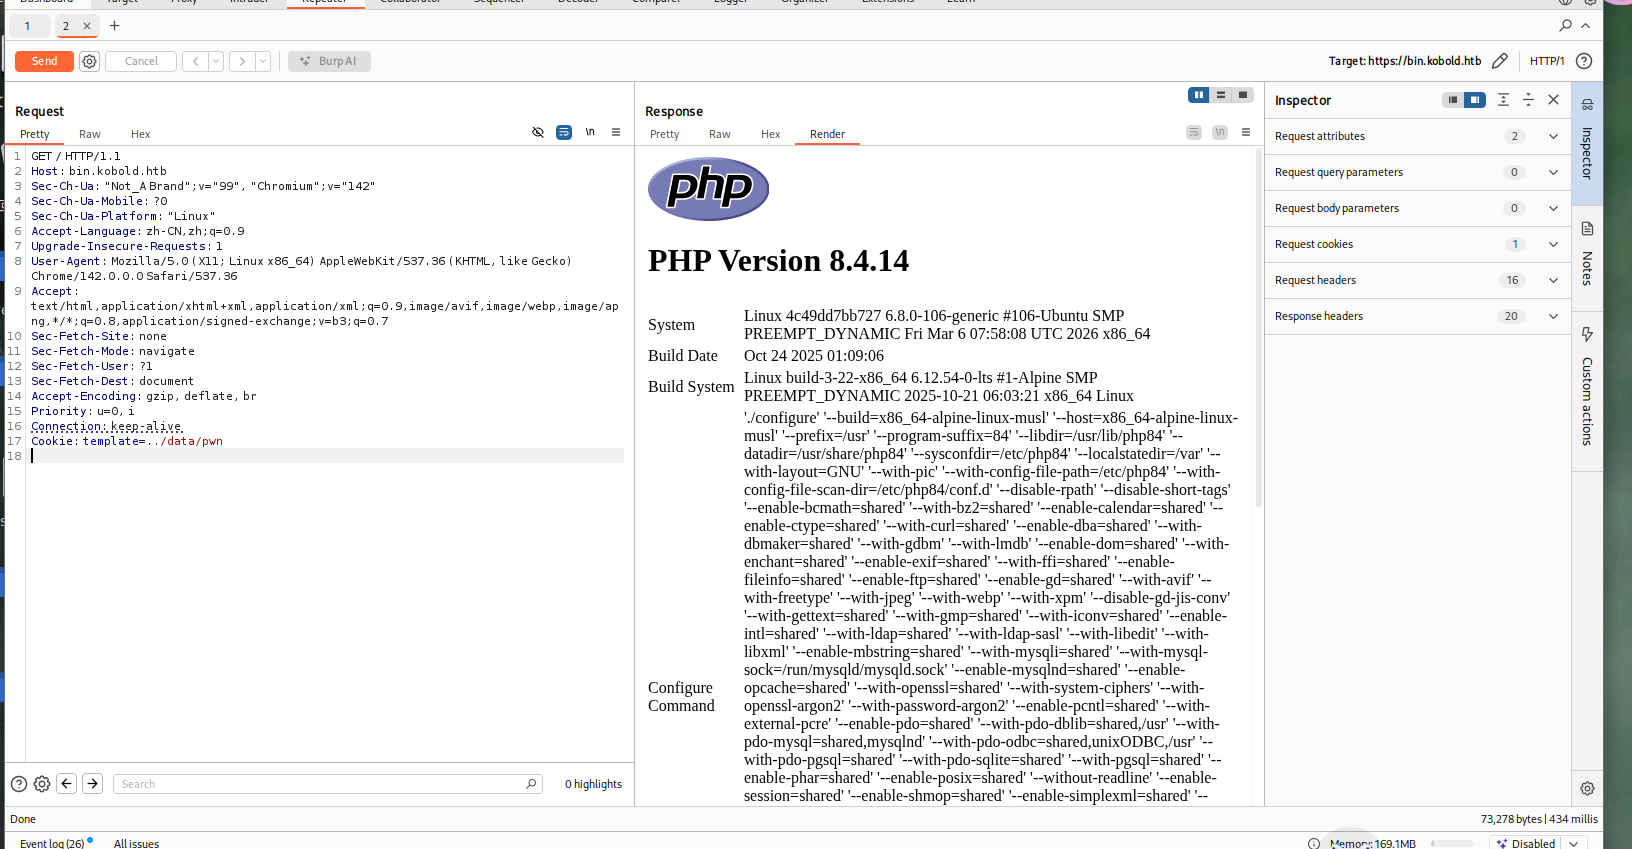
Task: Edit target with the pencil icon
Action: [x=1499, y=61]
